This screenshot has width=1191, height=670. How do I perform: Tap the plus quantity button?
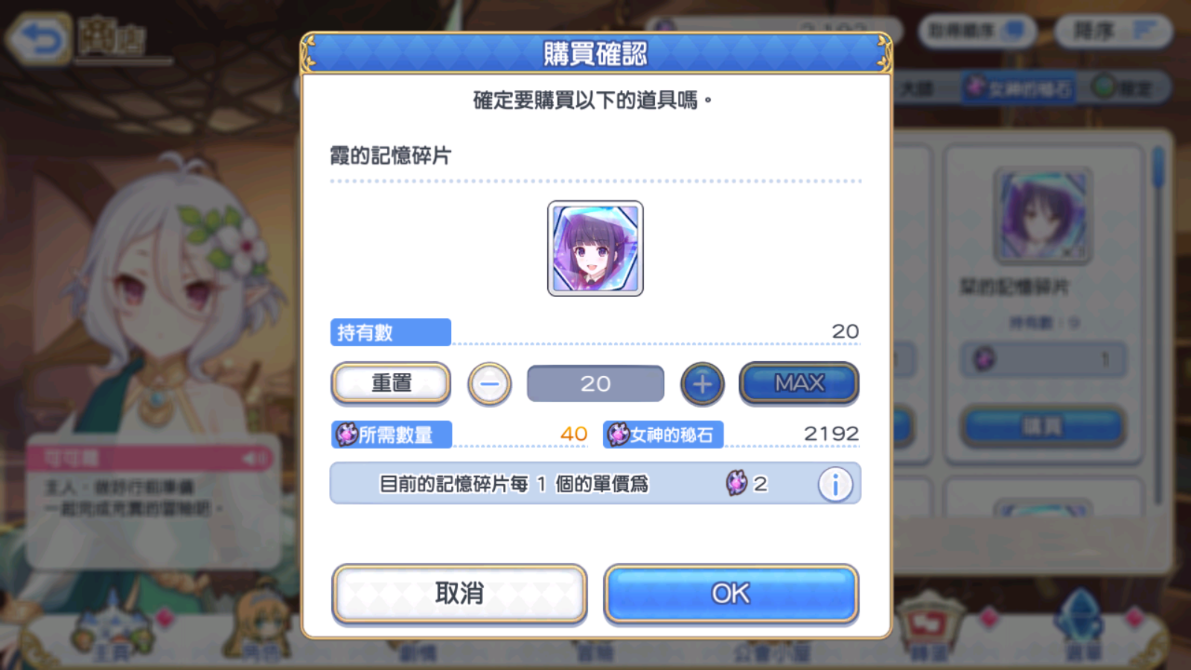tap(702, 384)
